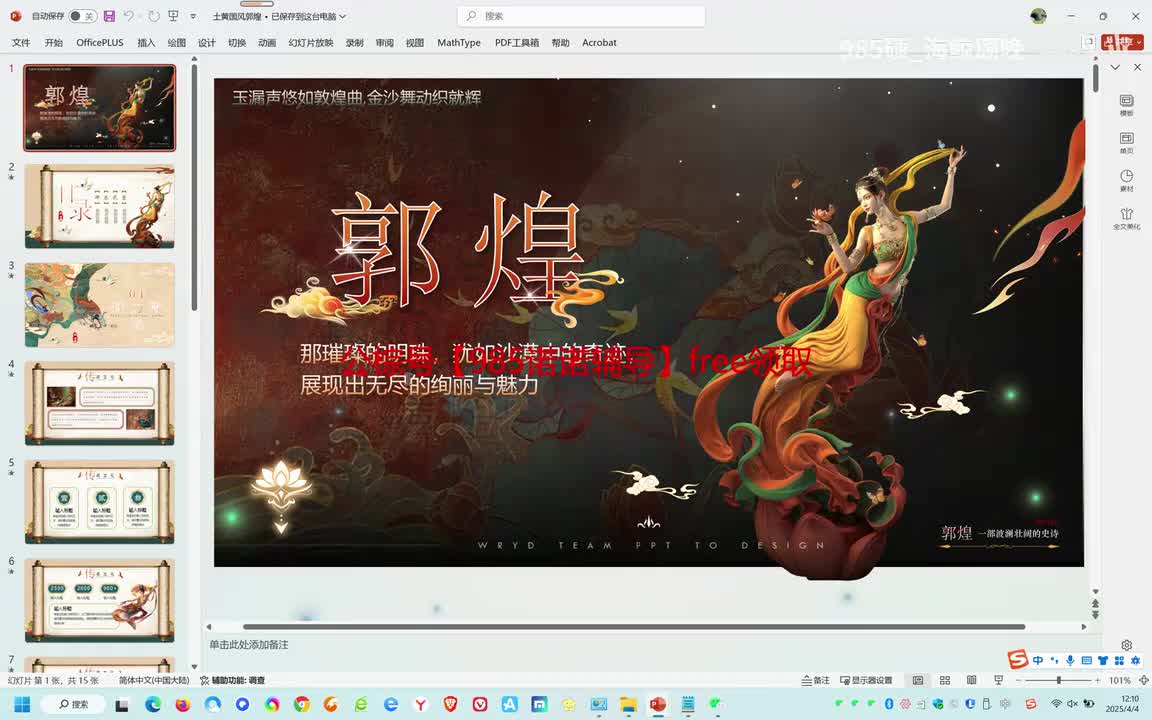Switch to Normal view icon
Image resolution: width=1152 pixels, height=720 pixels.
(918, 680)
